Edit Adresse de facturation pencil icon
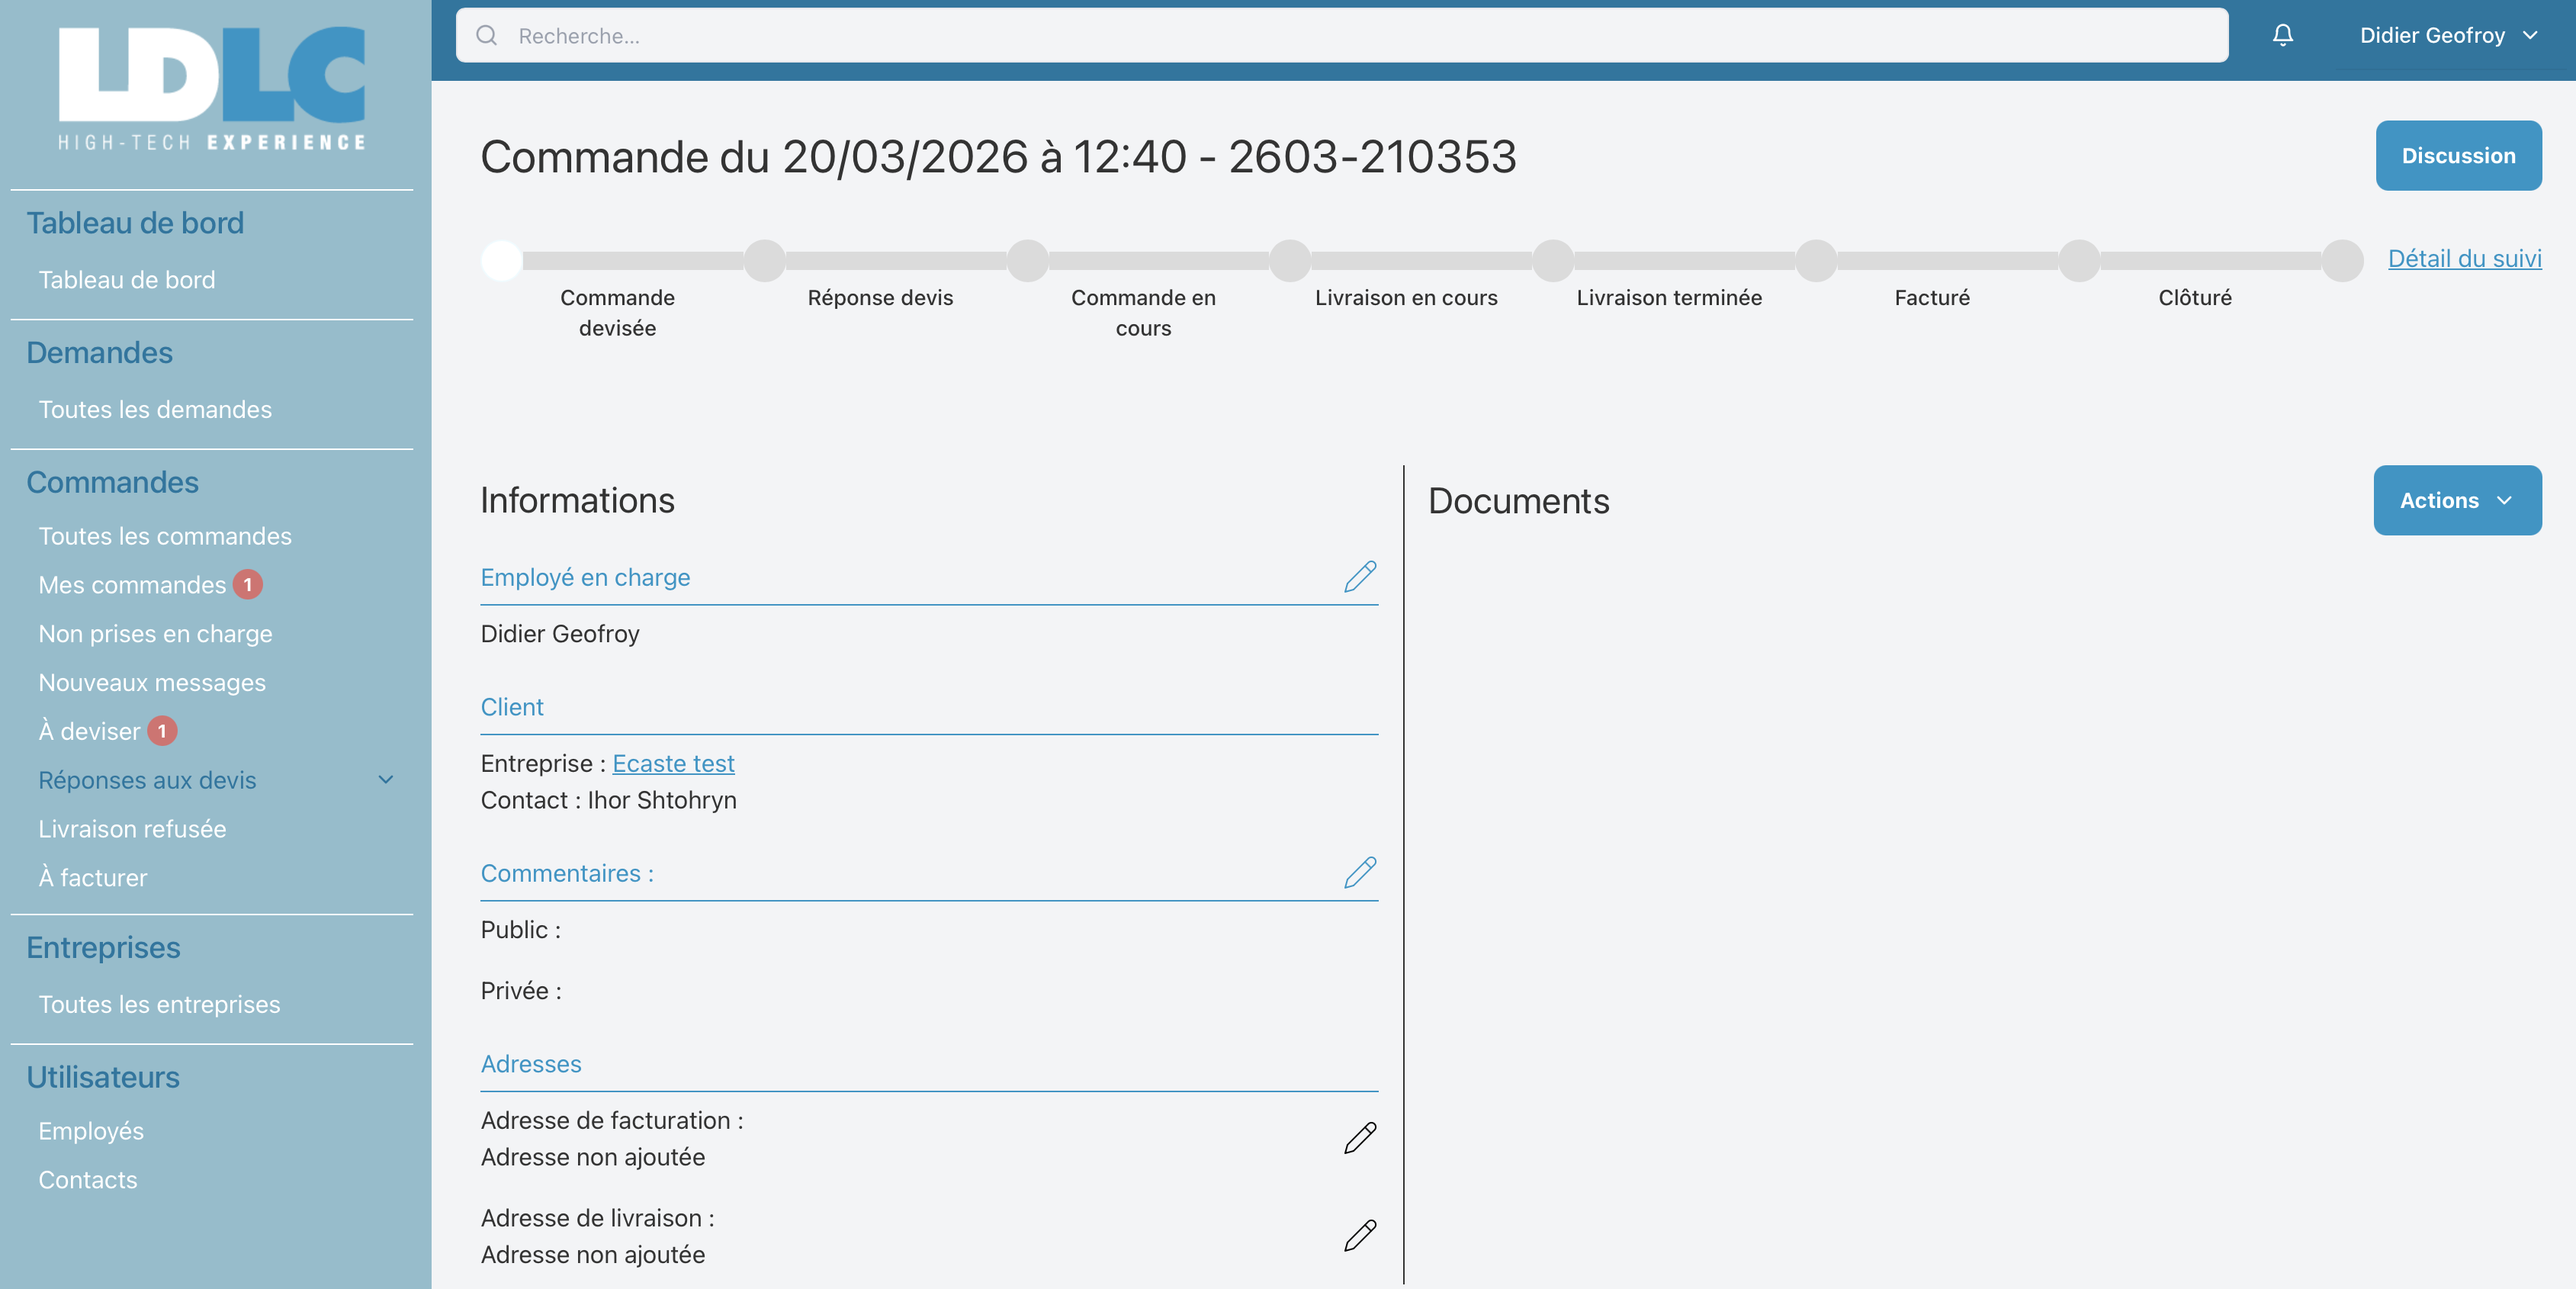 coord(1360,1138)
